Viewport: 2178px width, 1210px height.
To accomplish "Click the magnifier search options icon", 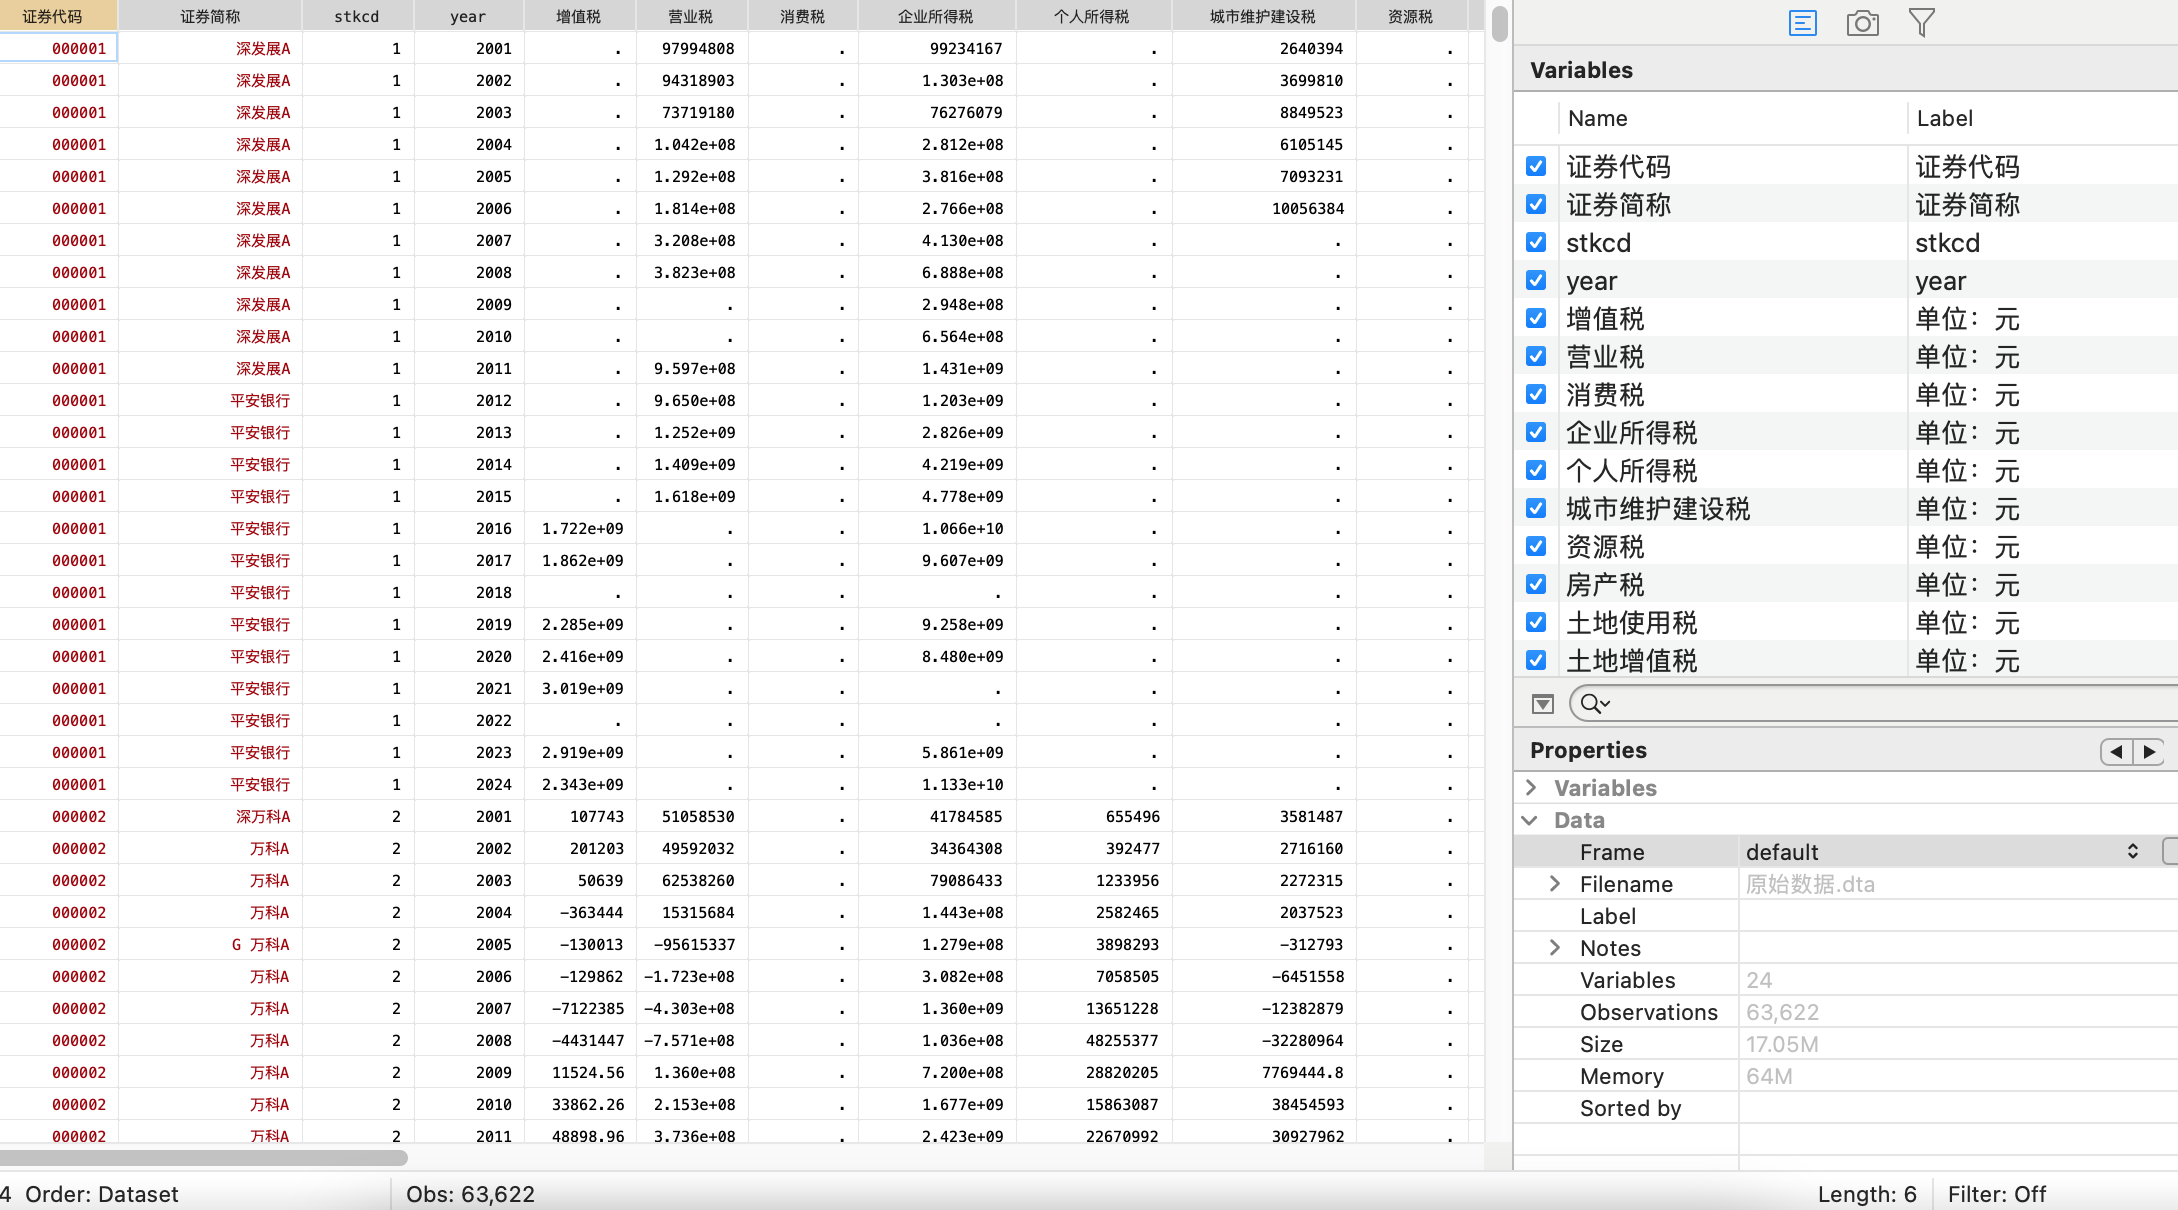I will pyautogui.click(x=1594, y=704).
